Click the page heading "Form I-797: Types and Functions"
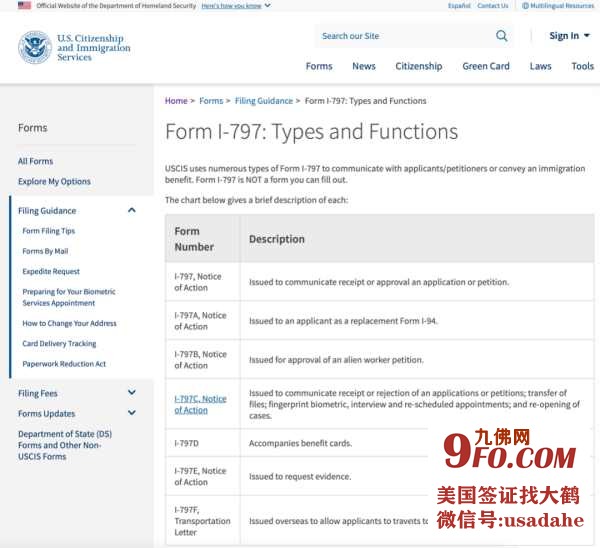 point(311,132)
